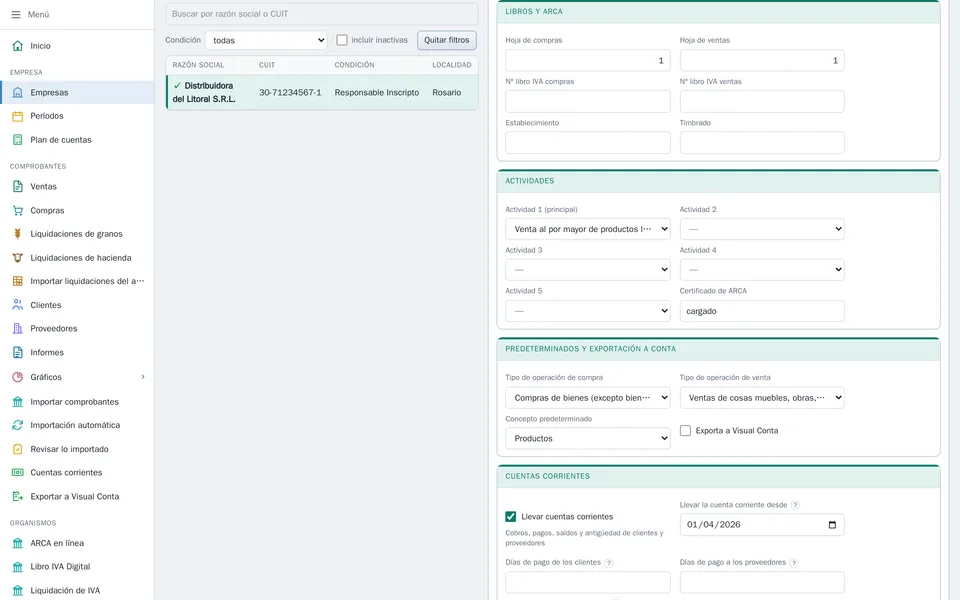Open the Actividad 5 dropdown
This screenshot has height=600, width=960.
click(x=588, y=311)
